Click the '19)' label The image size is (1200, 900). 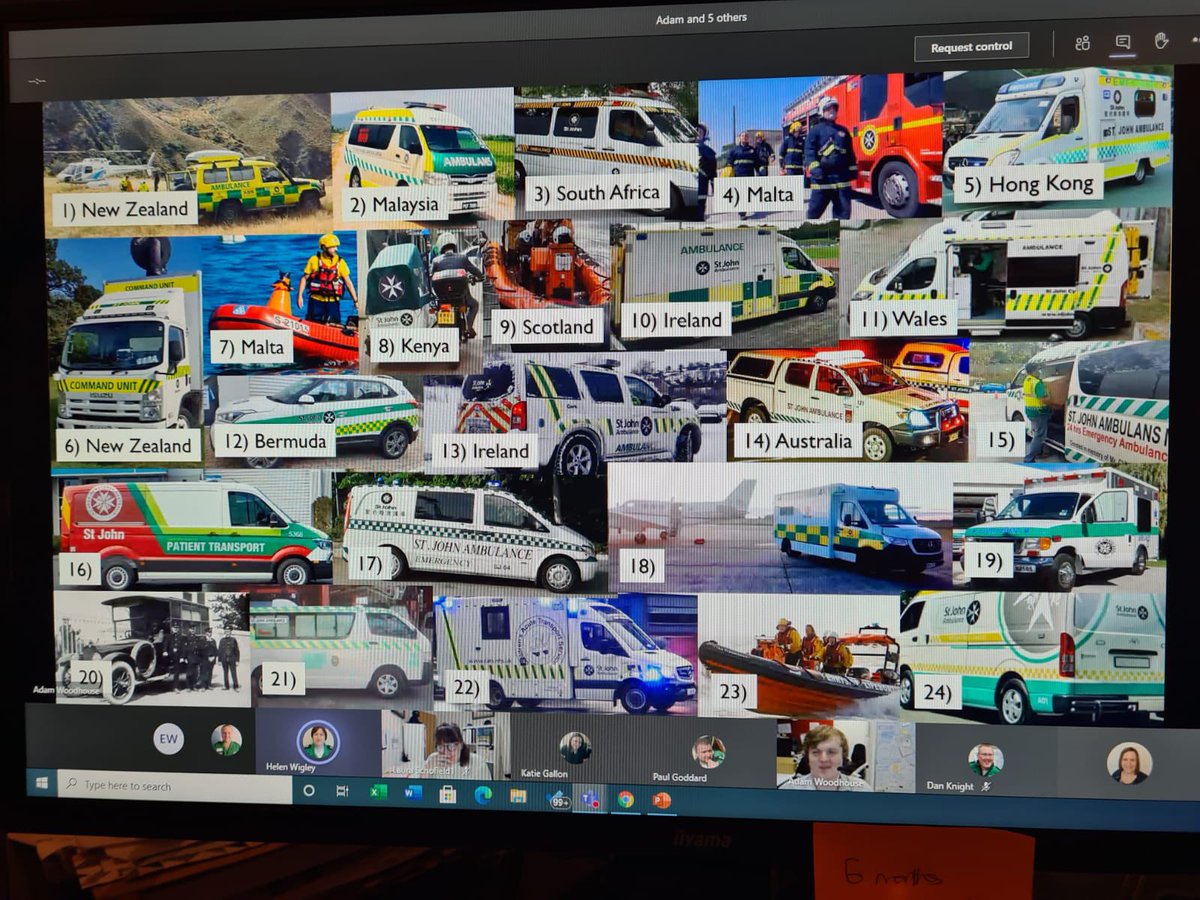point(988,561)
